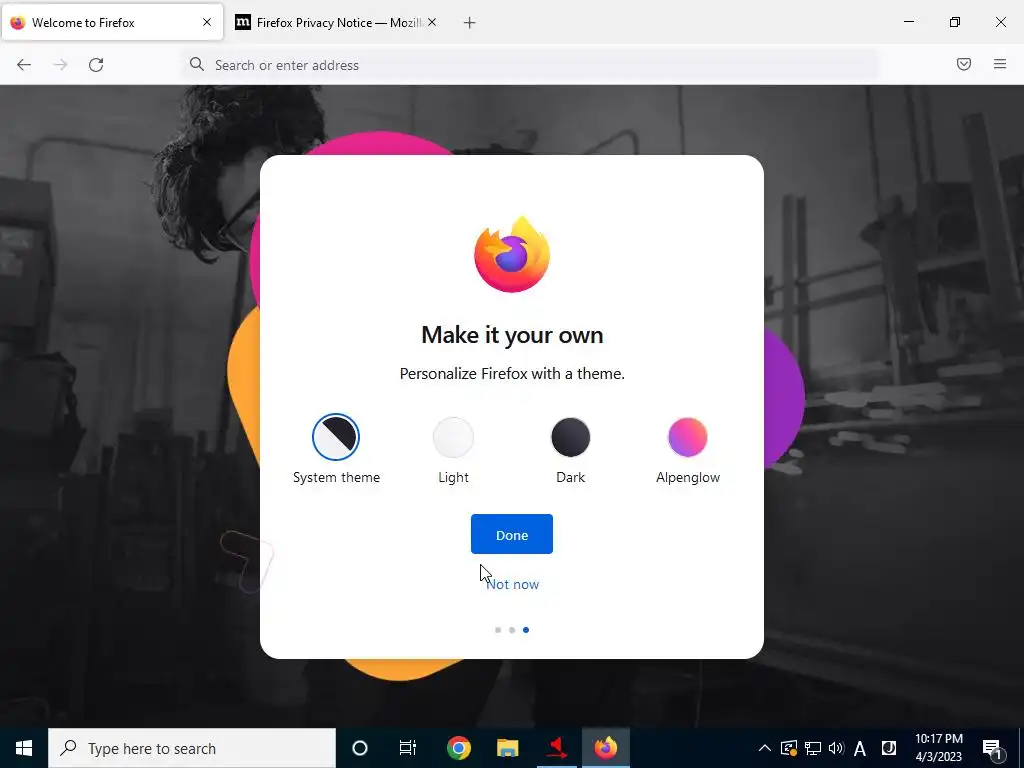The image size is (1024, 768).
Task: Reload the current page
Action: coord(96,65)
